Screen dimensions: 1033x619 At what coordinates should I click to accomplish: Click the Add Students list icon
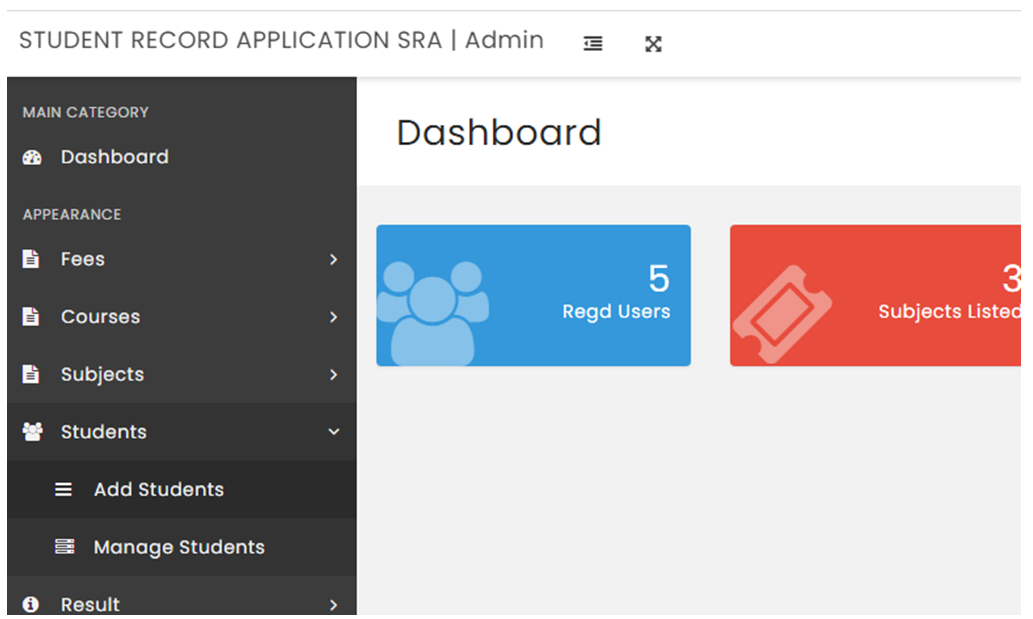coord(63,489)
